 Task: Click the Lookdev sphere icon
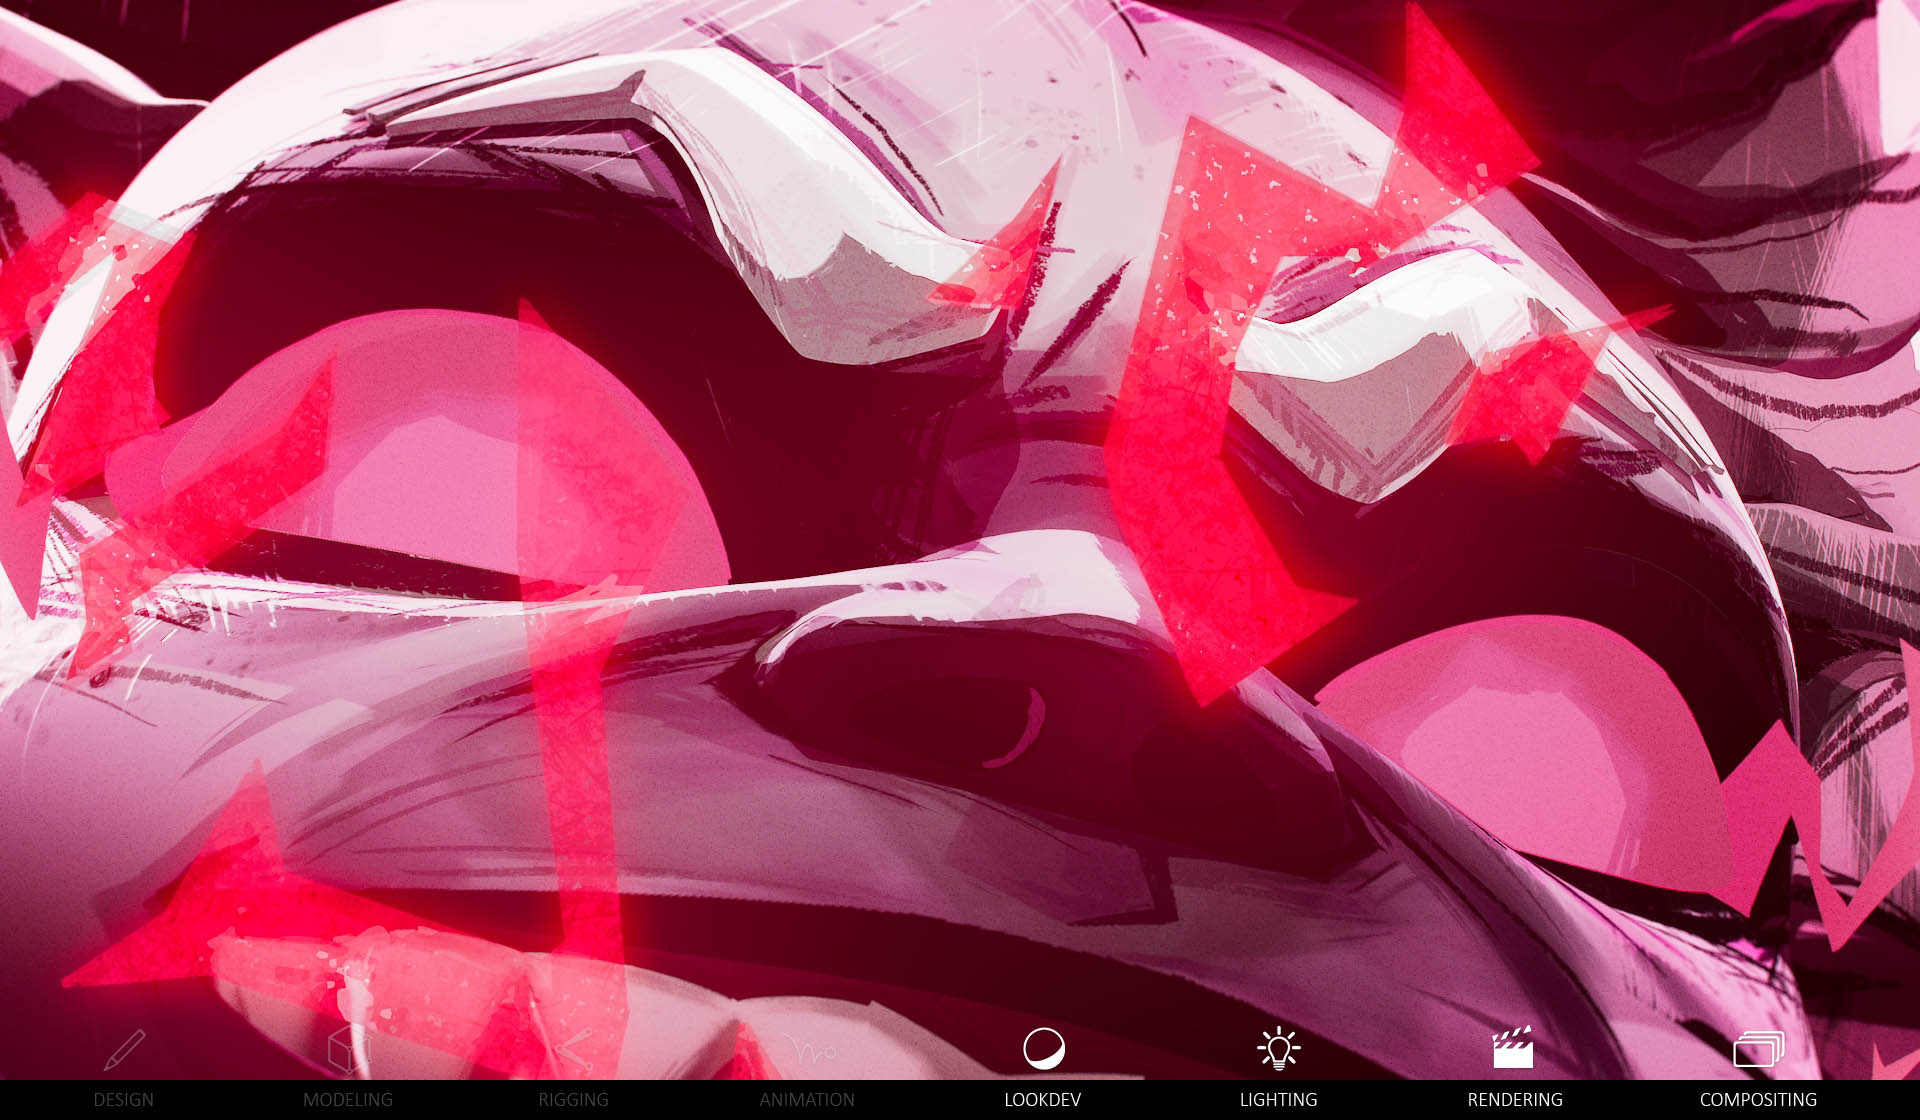(1044, 1049)
